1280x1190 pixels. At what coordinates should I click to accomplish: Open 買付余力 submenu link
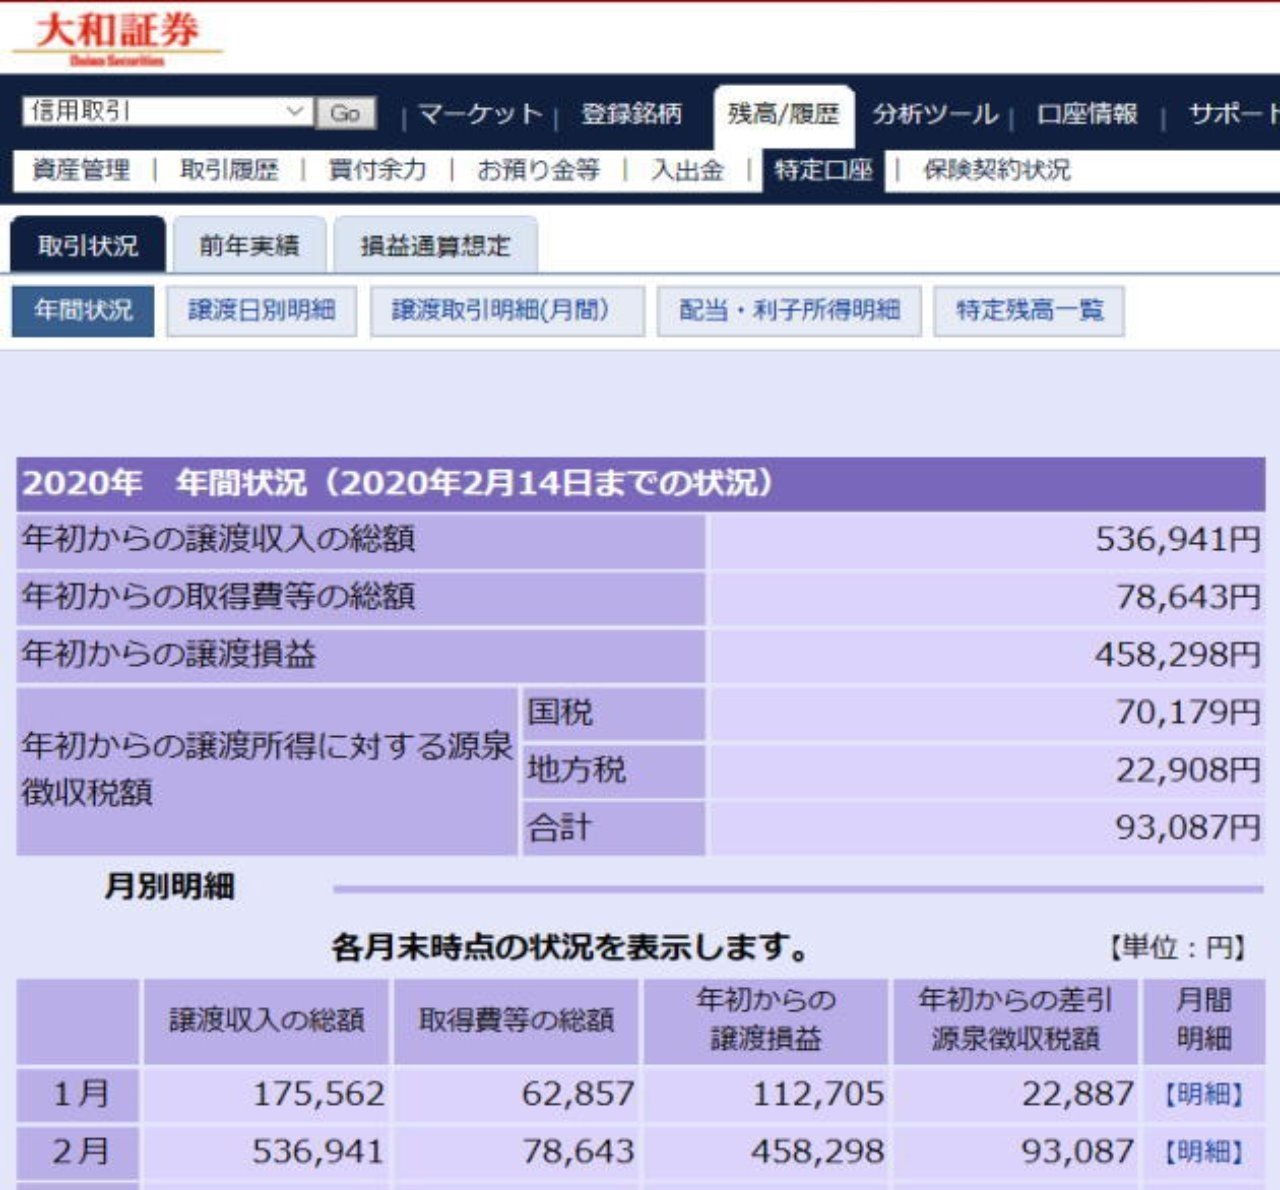[x=377, y=170]
